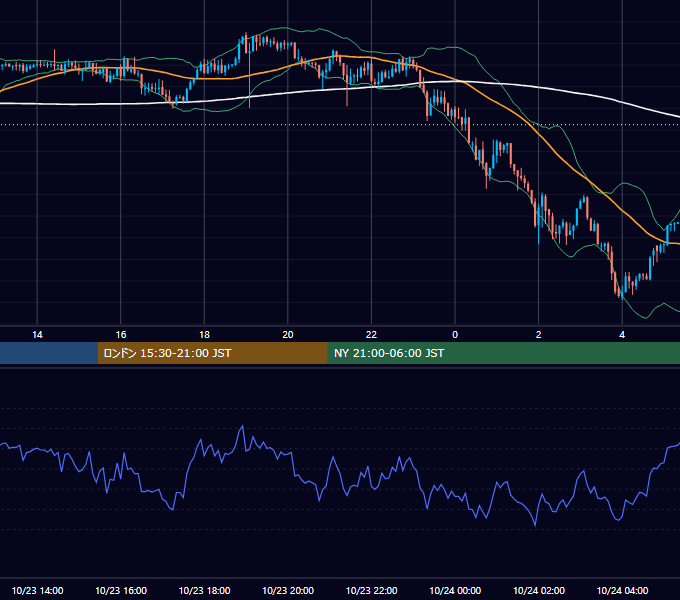The image size is (680, 600).
Task: Click the "4" hour label on price chart axis
Action: pyautogui.click(x=622, y=335)
